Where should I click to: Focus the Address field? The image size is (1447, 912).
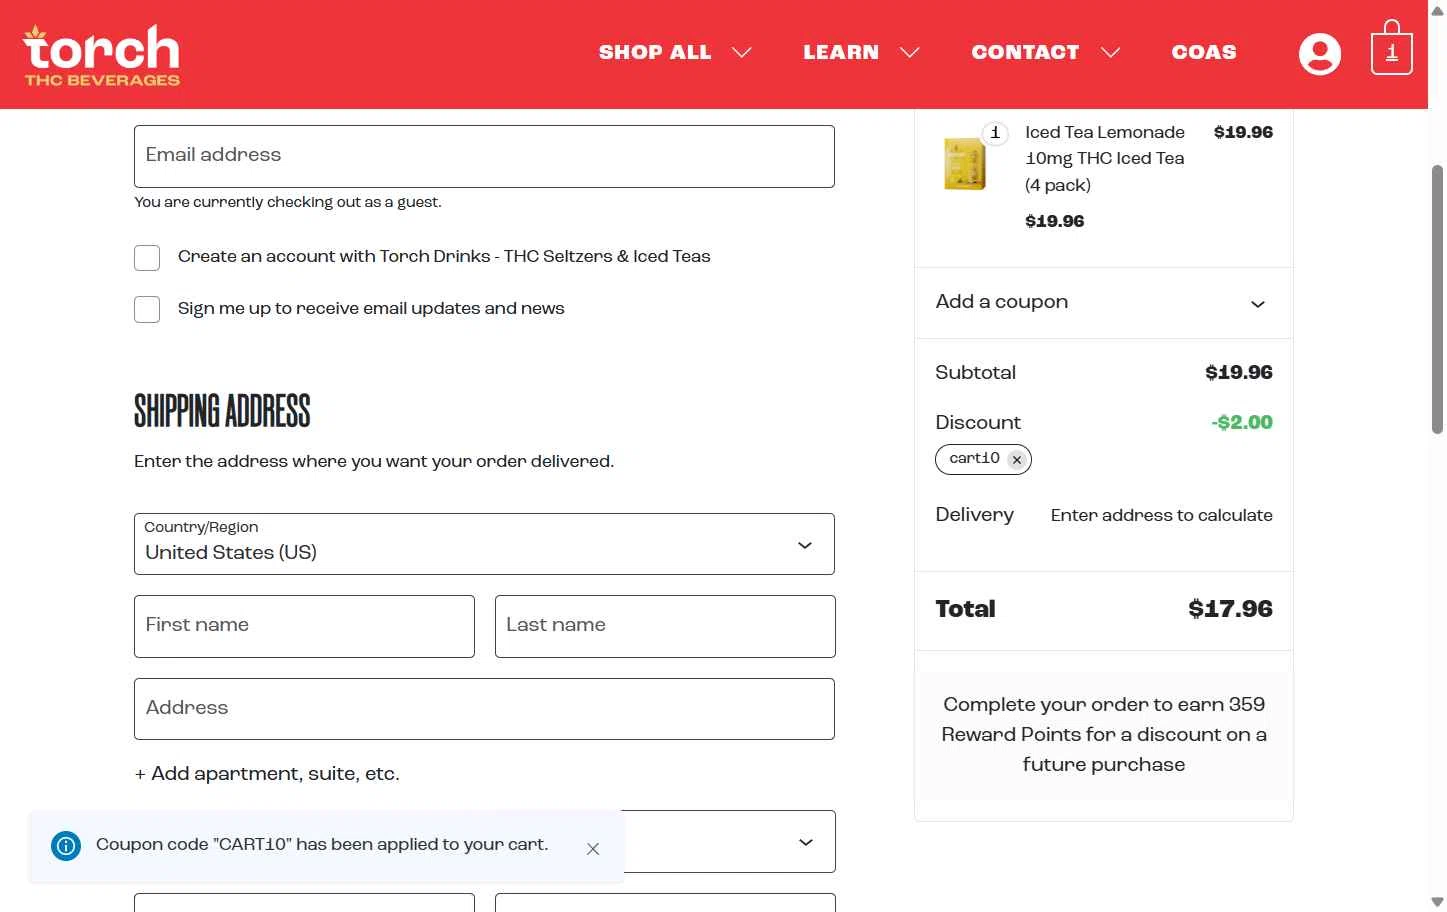point(484,709)
